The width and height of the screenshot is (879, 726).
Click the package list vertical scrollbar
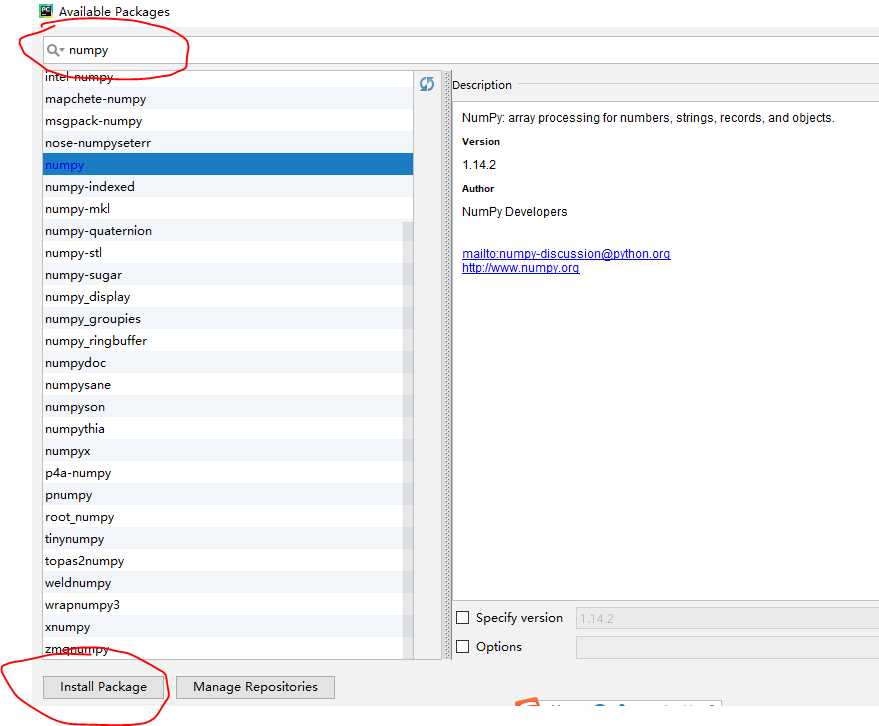point(408,440)
